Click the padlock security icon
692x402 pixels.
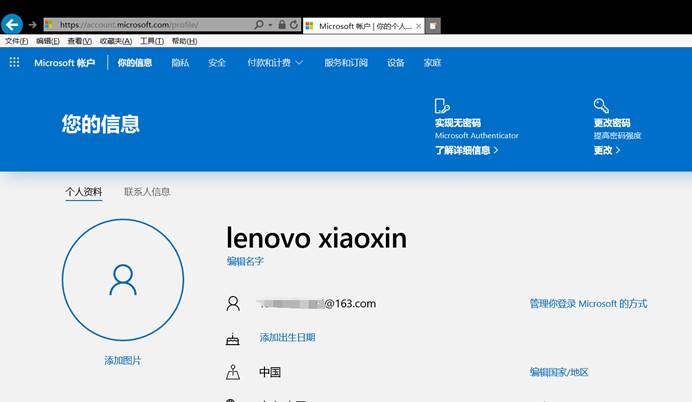pyautogui.click(x=282, y=25)
